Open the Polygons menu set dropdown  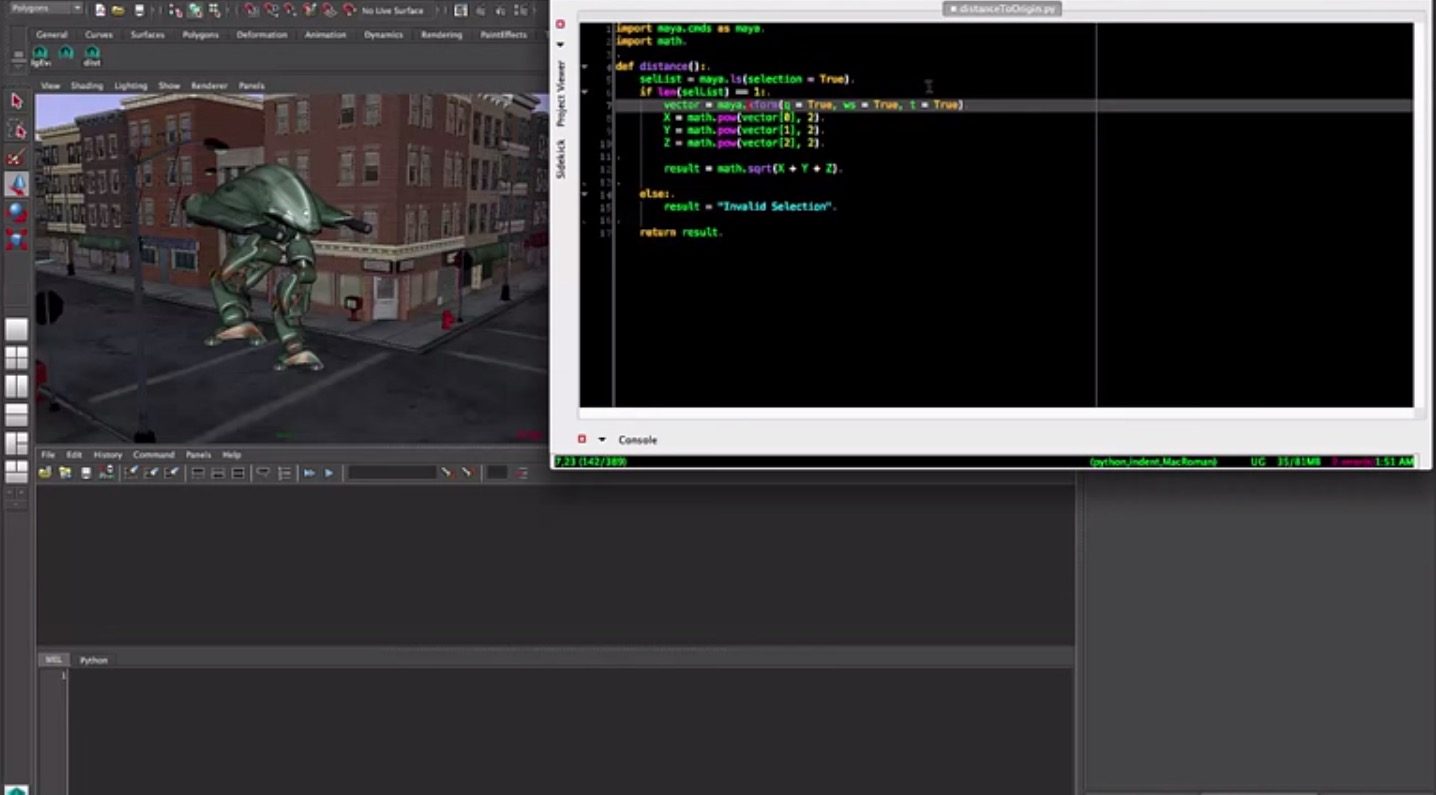coord(45,8)
